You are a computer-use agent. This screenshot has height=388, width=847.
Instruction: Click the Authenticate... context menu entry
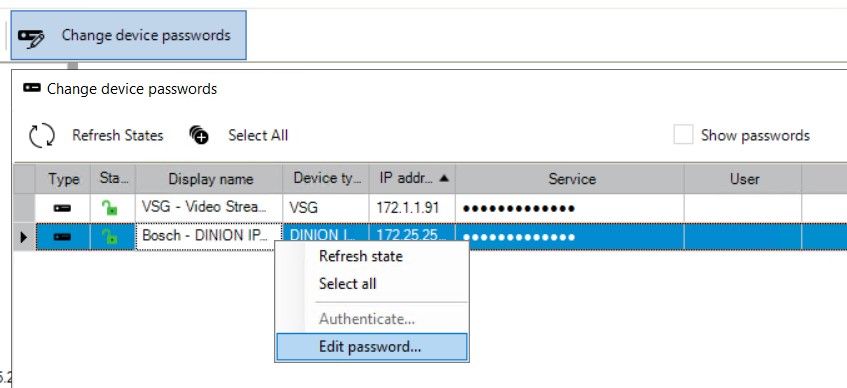click(x=372, y=319)
